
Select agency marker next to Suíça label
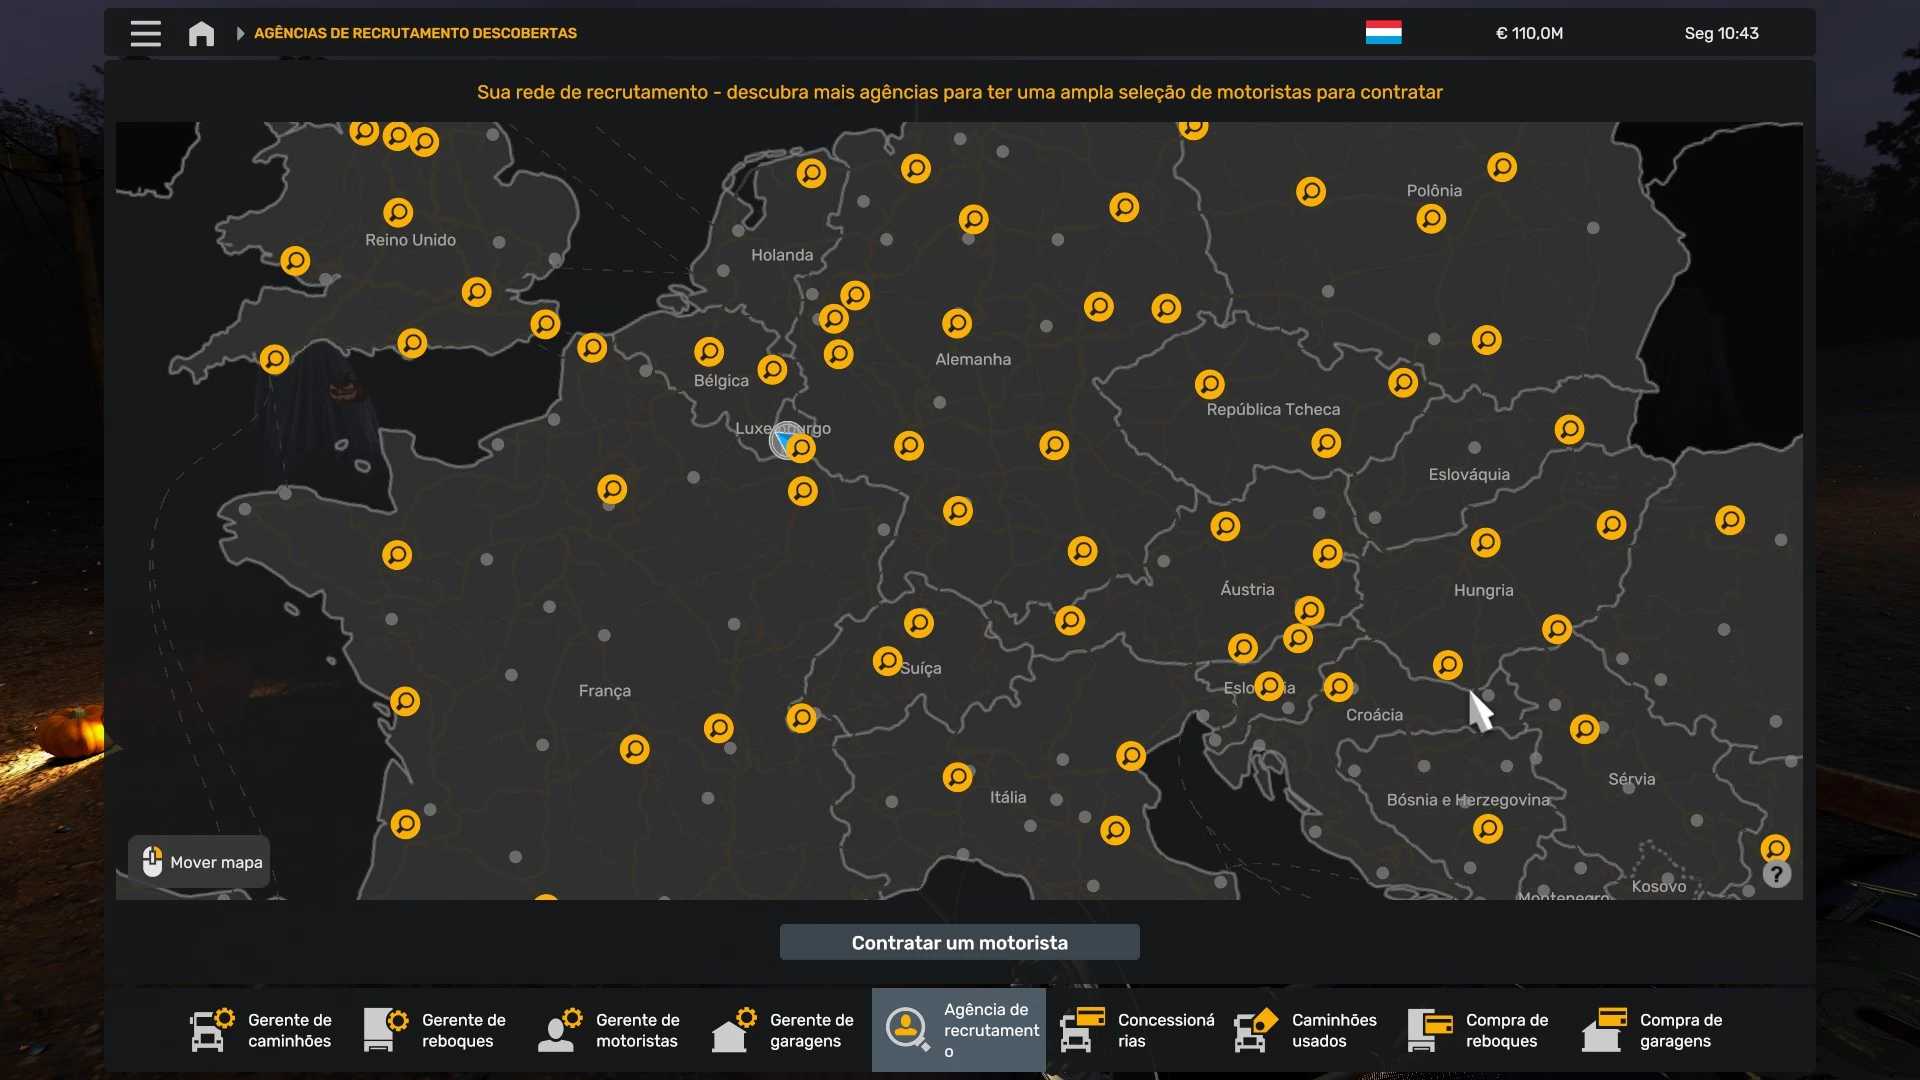tap(887, 661)
